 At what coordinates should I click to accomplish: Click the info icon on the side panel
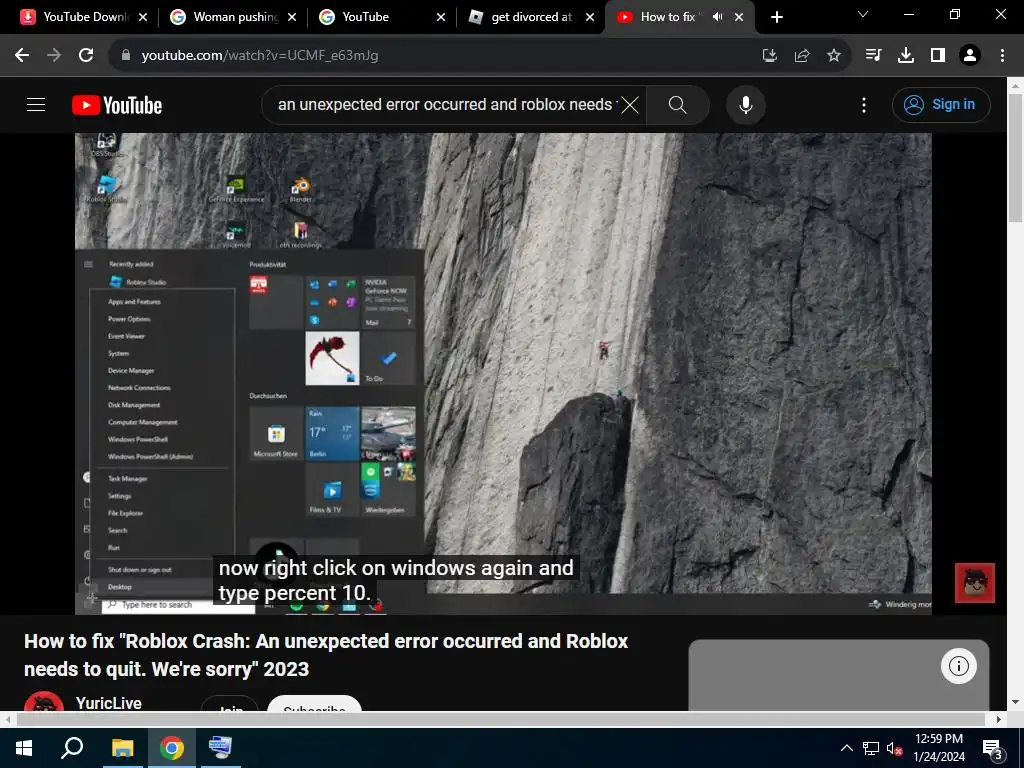pyautogui.click(x=958, y=666)
